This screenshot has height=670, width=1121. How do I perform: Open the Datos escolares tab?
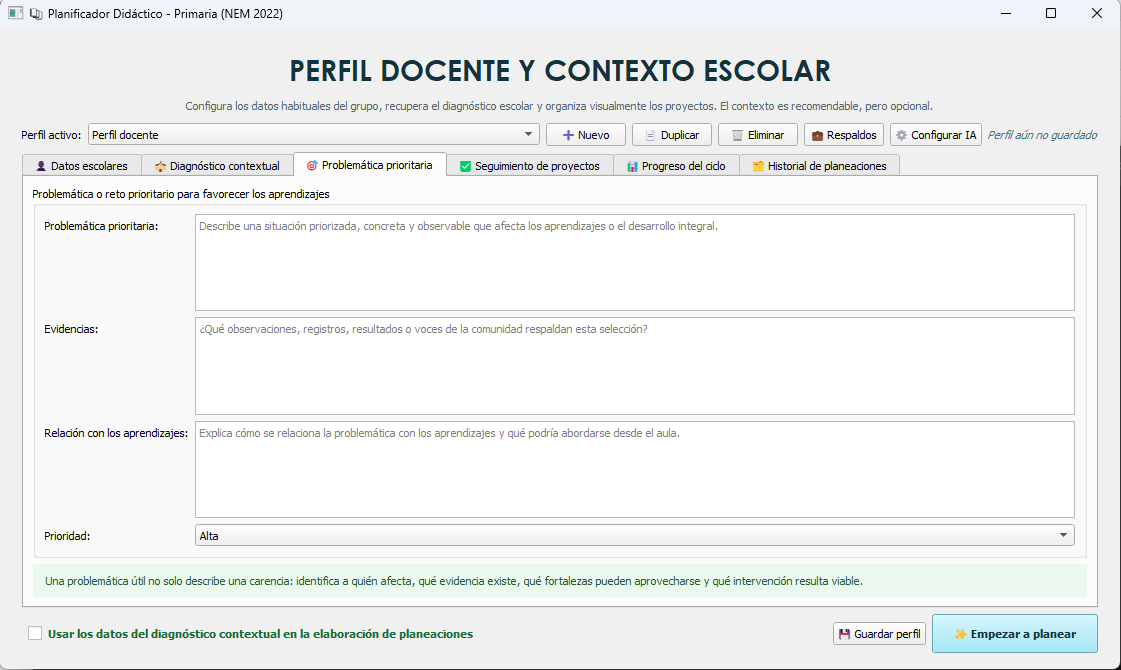[x=82, y=166]
